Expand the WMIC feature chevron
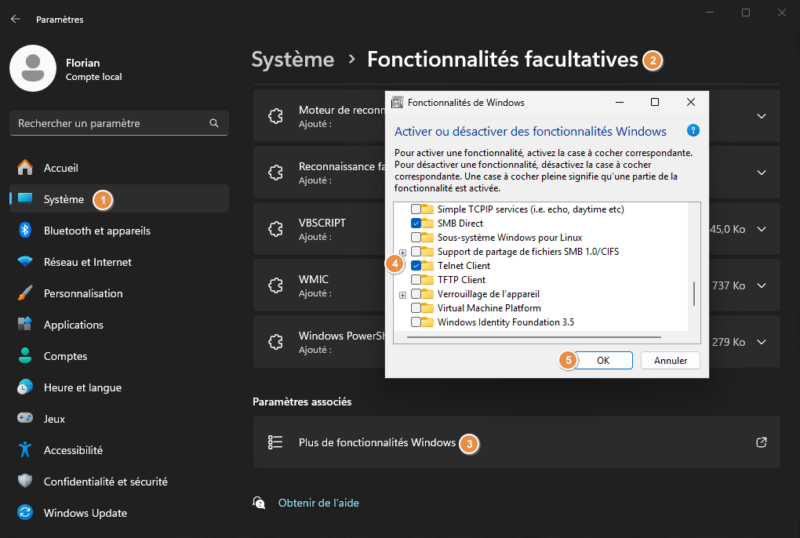The image size is (800, 538). pos(761,285)
